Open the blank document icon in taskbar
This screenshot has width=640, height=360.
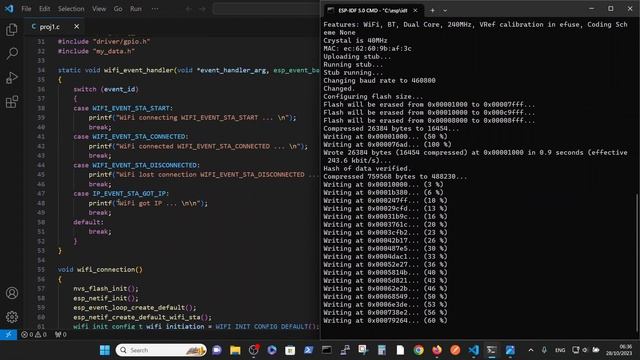[x=400, y=350]
